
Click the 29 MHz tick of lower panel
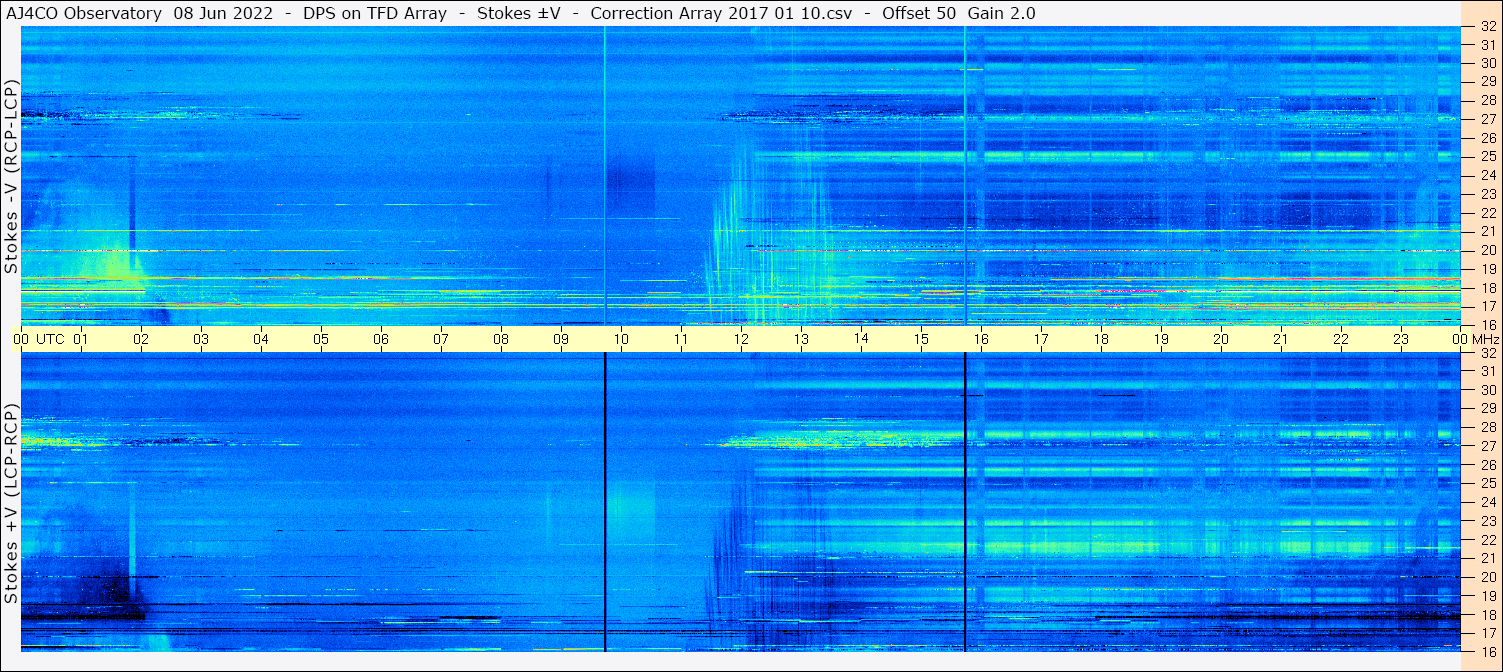click(1487, 408)
